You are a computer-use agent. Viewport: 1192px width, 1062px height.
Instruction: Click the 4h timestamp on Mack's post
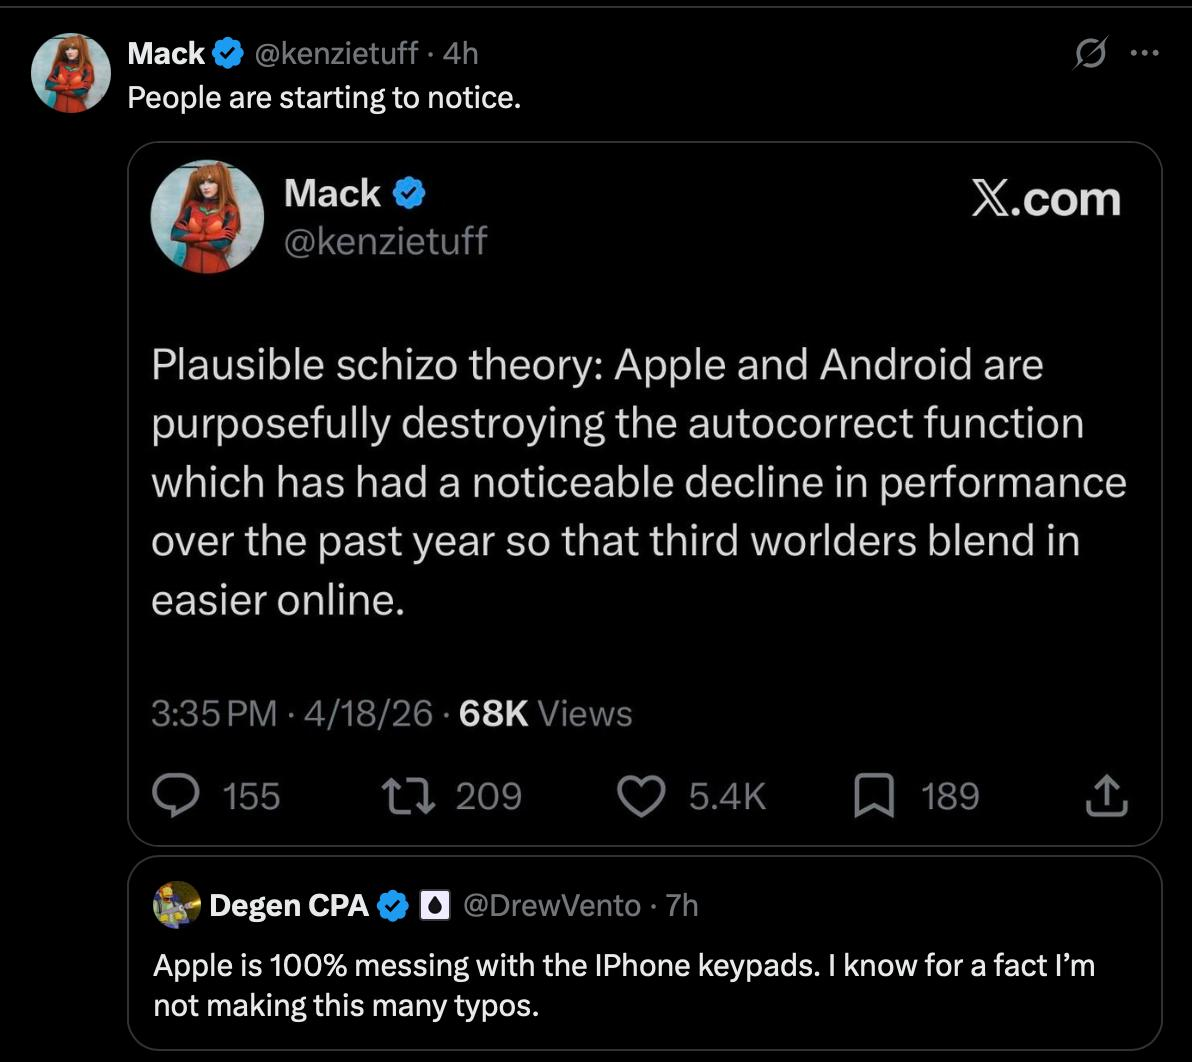[x=461, y=53]
